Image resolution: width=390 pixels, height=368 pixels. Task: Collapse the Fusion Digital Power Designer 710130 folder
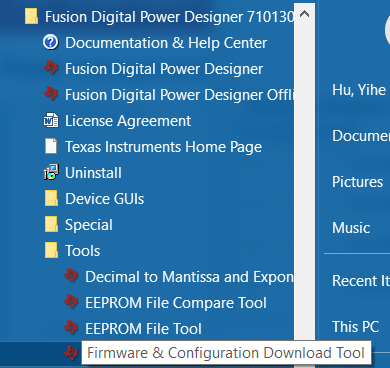point(169,17)
